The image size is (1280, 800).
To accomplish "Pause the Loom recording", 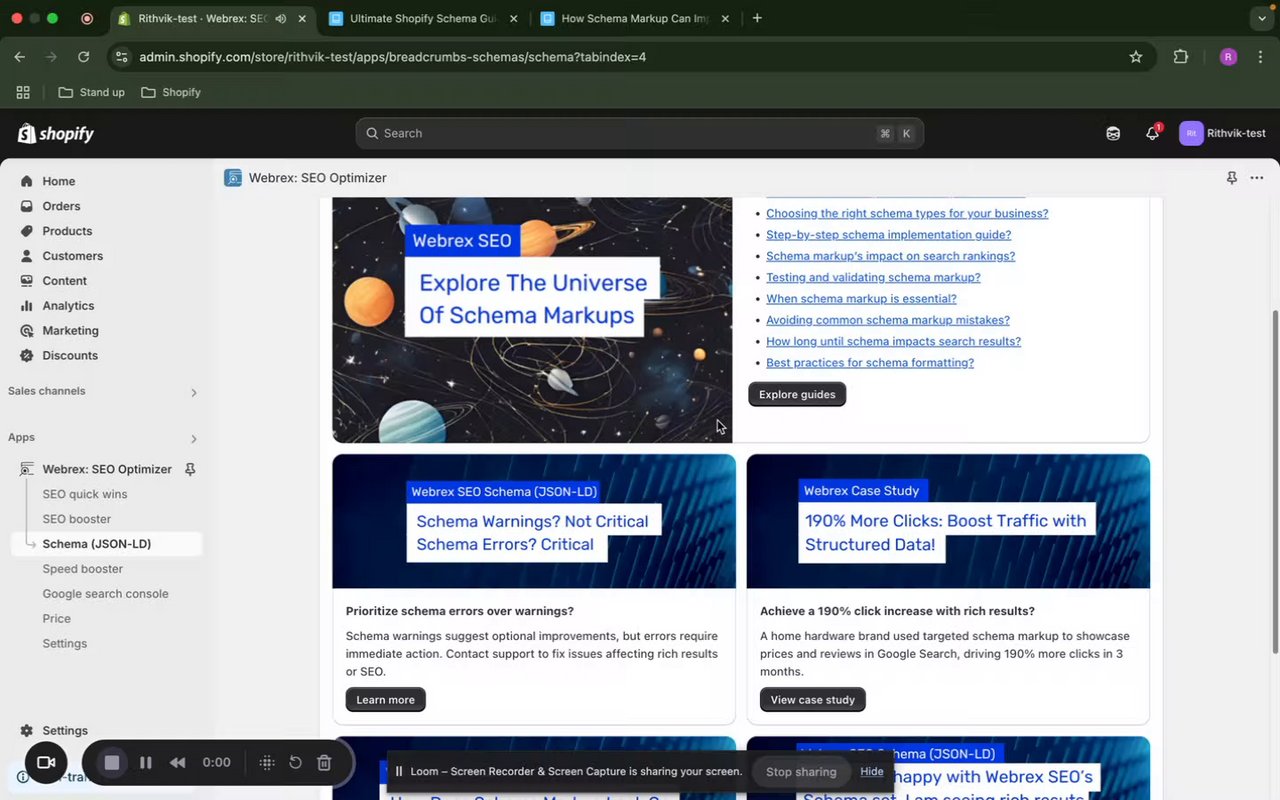I will [x=146, y=763].
